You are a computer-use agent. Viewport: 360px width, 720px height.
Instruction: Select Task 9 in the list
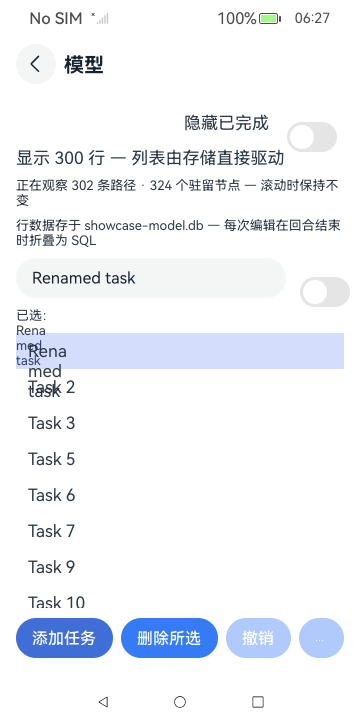pos(180,567)
